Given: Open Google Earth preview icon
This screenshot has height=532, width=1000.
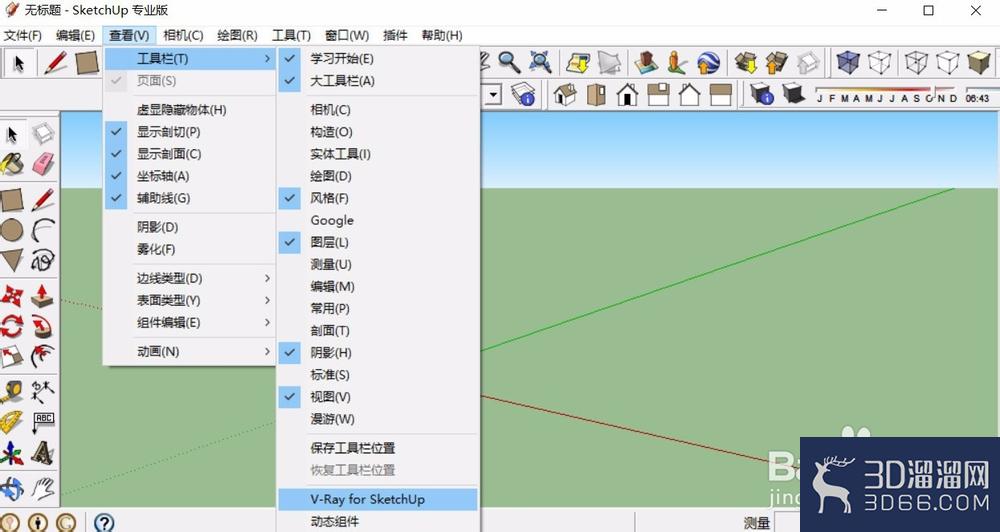Looking at the screenshot, I should (x=708, y=63).
